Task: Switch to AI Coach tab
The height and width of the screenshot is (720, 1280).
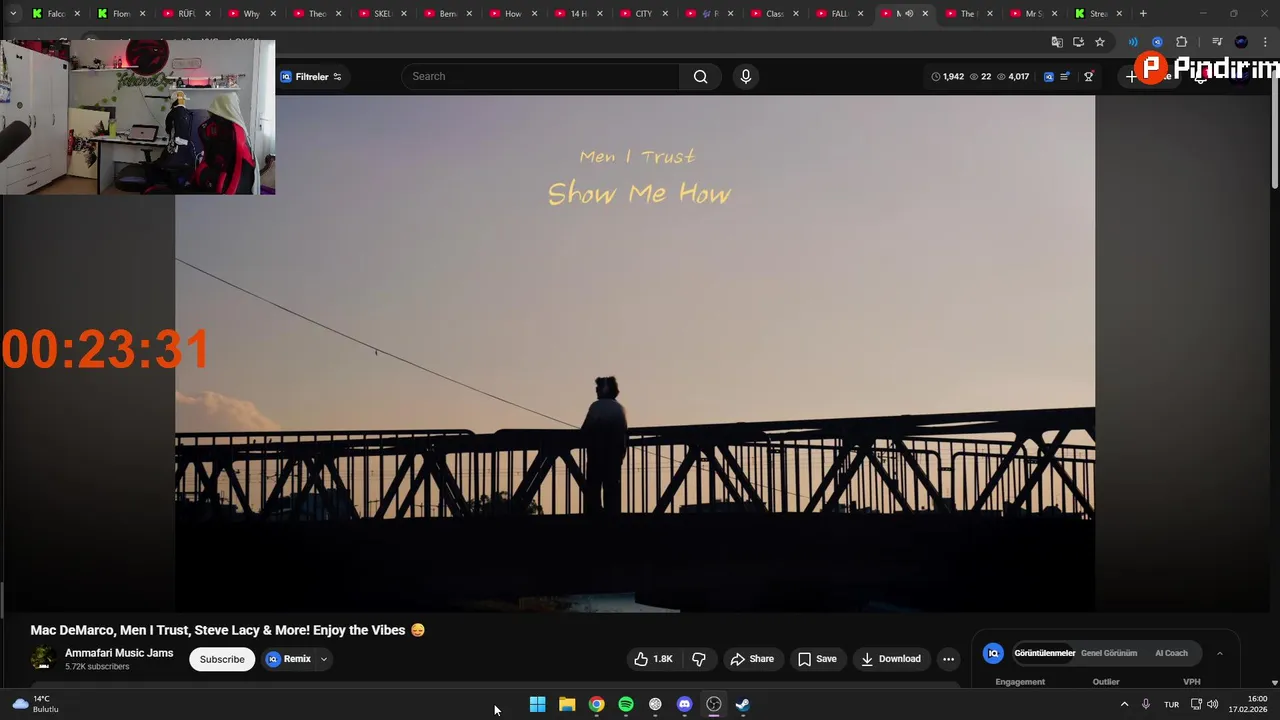Action: [1171, 653]
